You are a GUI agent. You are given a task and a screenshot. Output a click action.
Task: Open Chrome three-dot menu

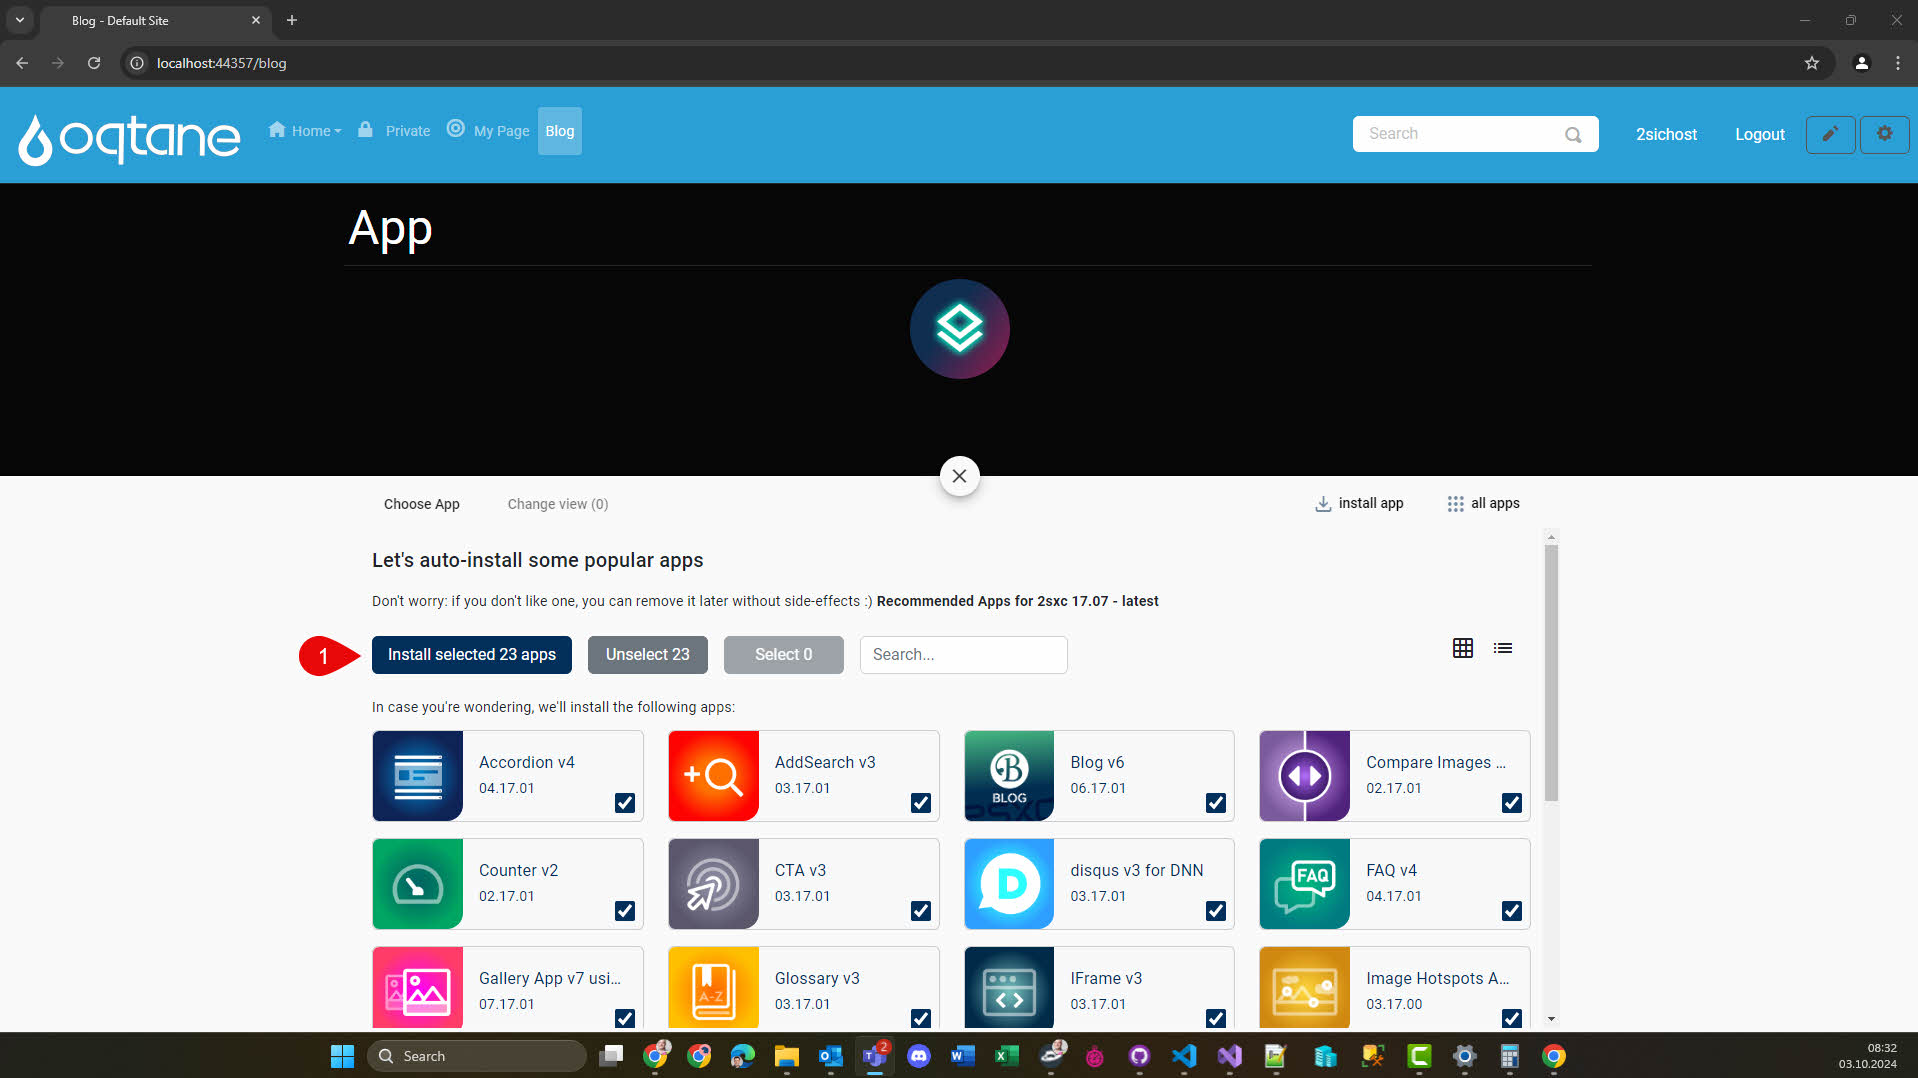pyautogui.click(x=1897, y=63)
